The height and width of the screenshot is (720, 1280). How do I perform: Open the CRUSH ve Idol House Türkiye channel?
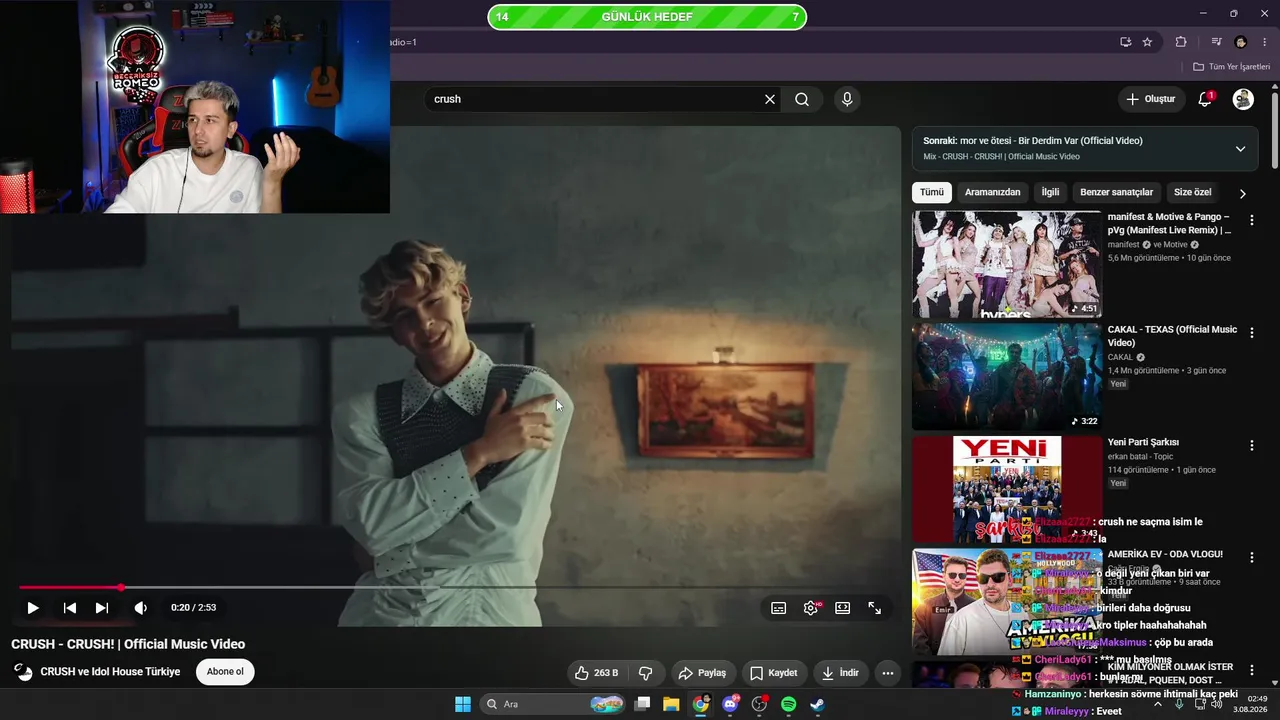110,672
